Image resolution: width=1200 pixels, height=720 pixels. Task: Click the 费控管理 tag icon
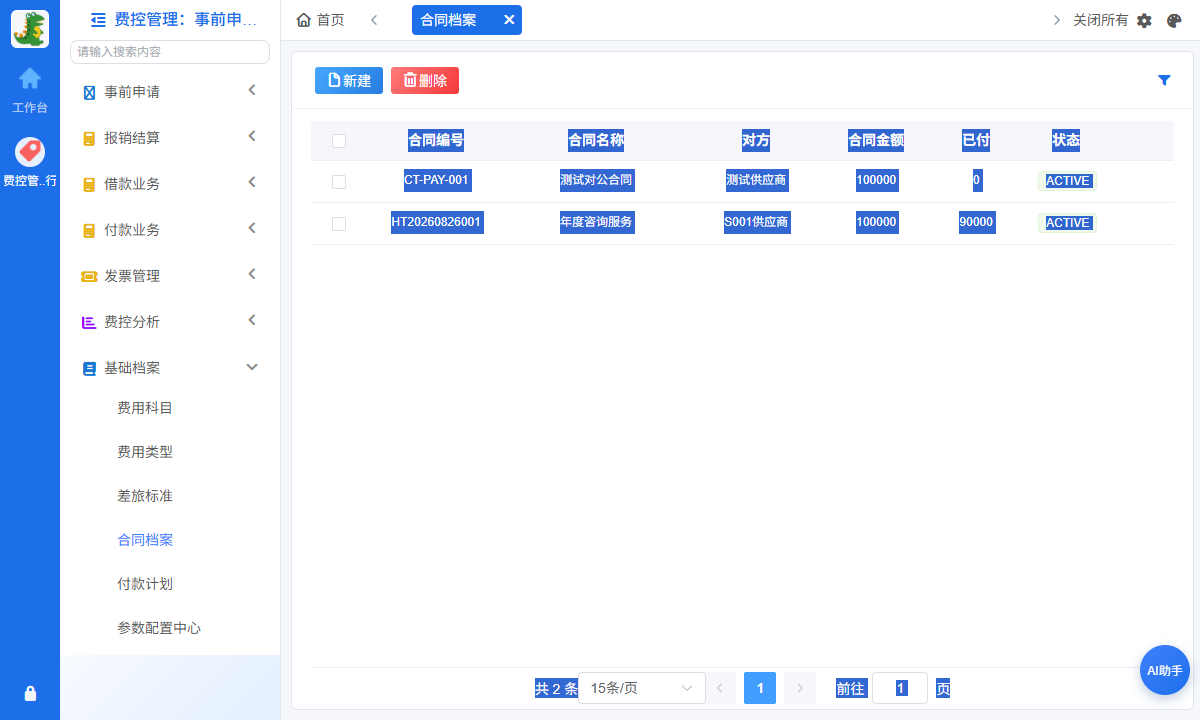30,152
